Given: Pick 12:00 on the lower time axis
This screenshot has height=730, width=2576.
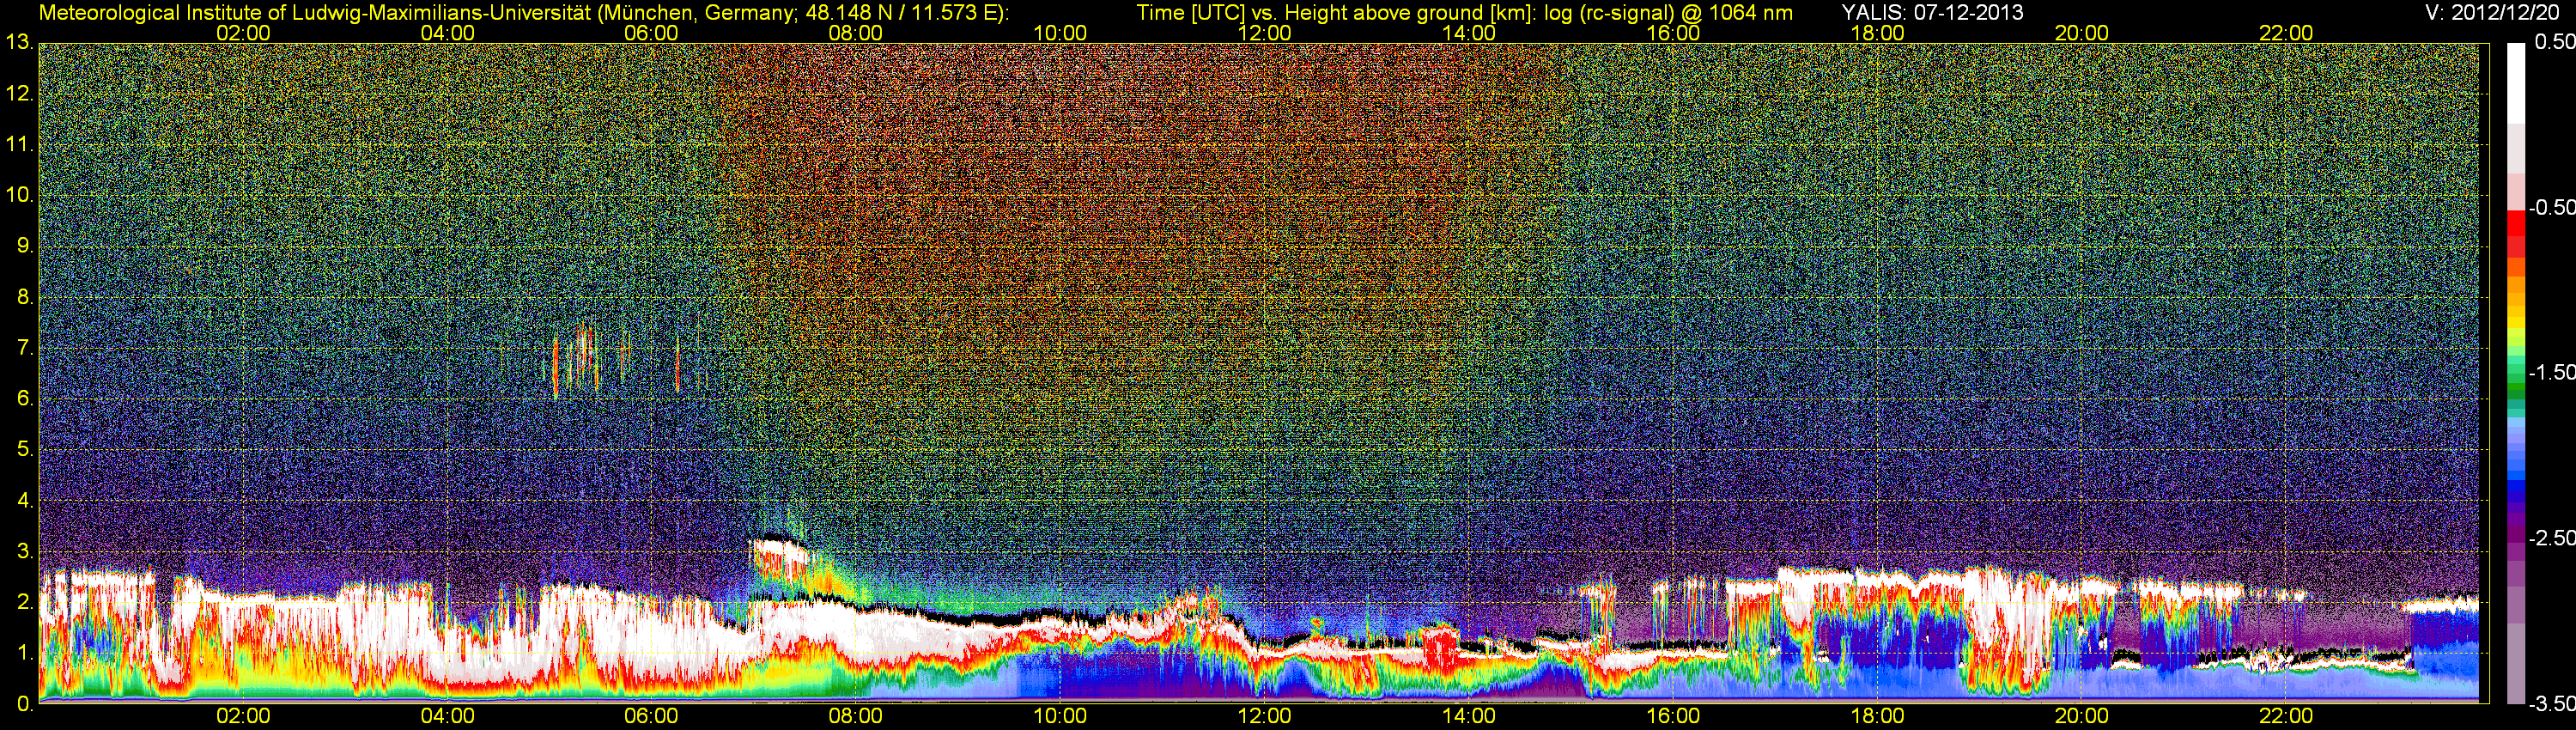Looking at the screenshot, I should coord(1264,716).
